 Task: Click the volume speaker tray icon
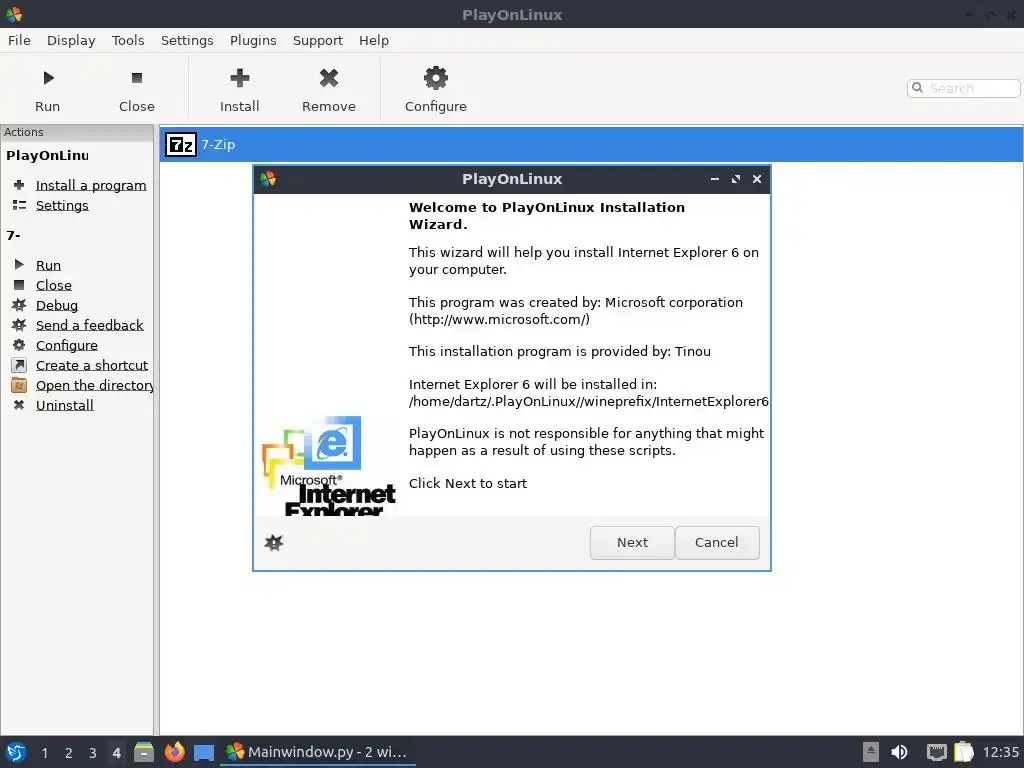899,752
